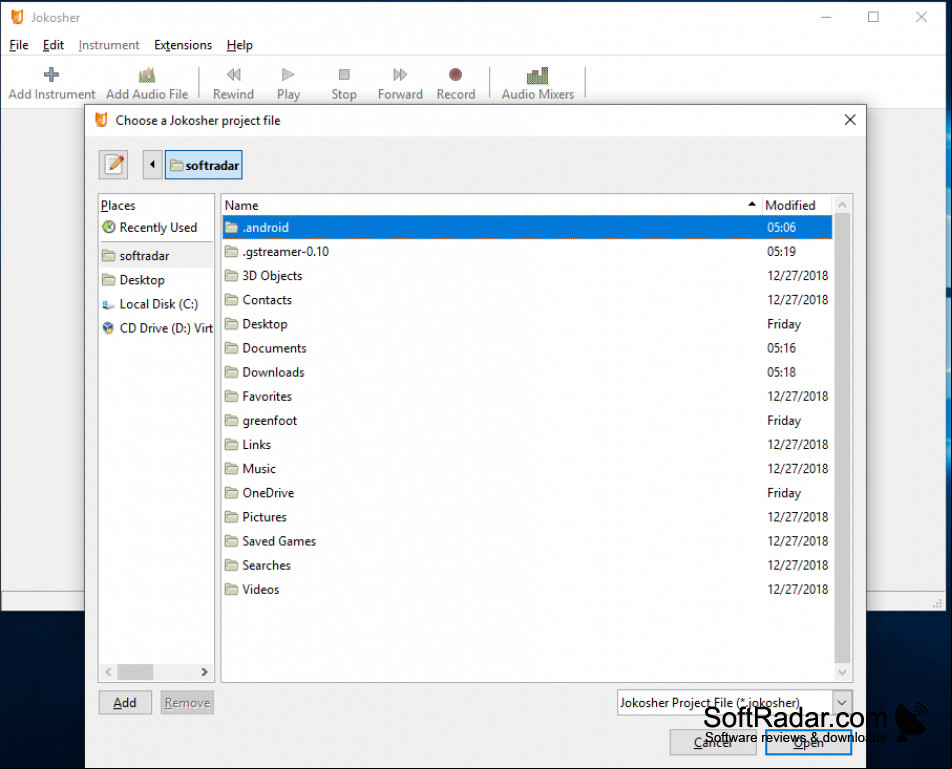Select the .android folder row
Viewport: 952px width, 769px height.
click(527, 228)
